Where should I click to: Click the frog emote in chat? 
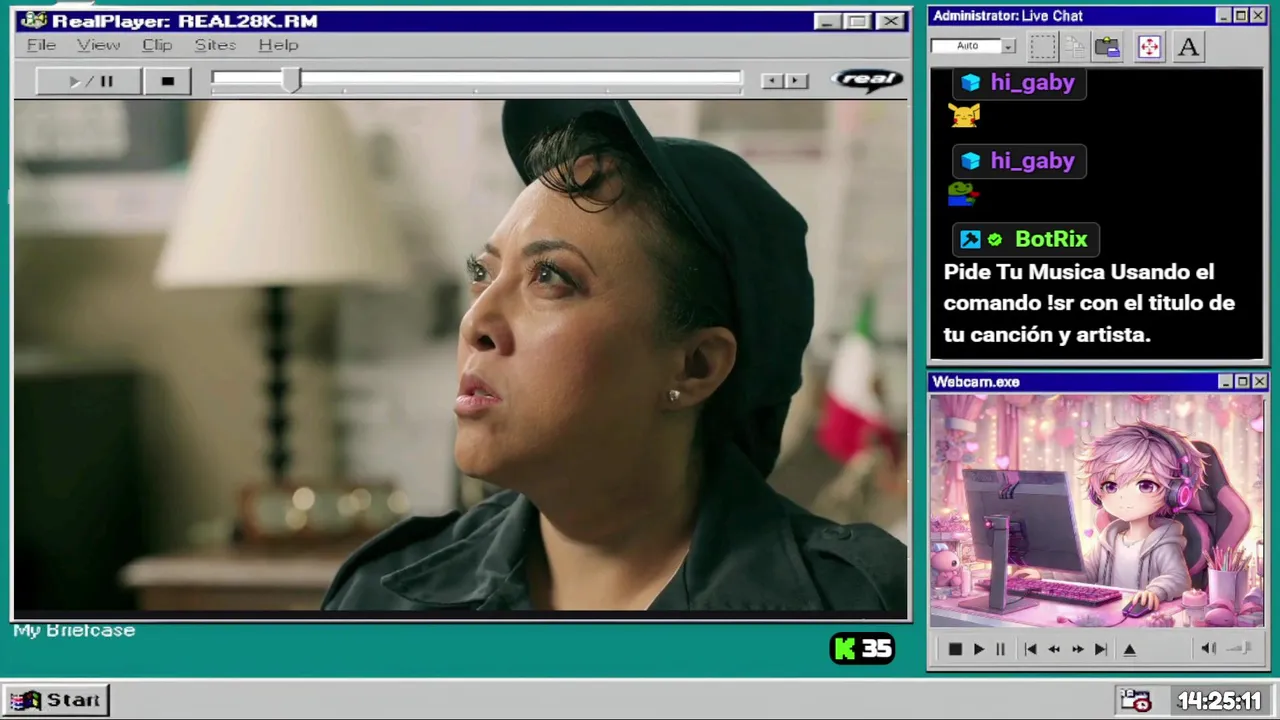click(x=962, y=194)
